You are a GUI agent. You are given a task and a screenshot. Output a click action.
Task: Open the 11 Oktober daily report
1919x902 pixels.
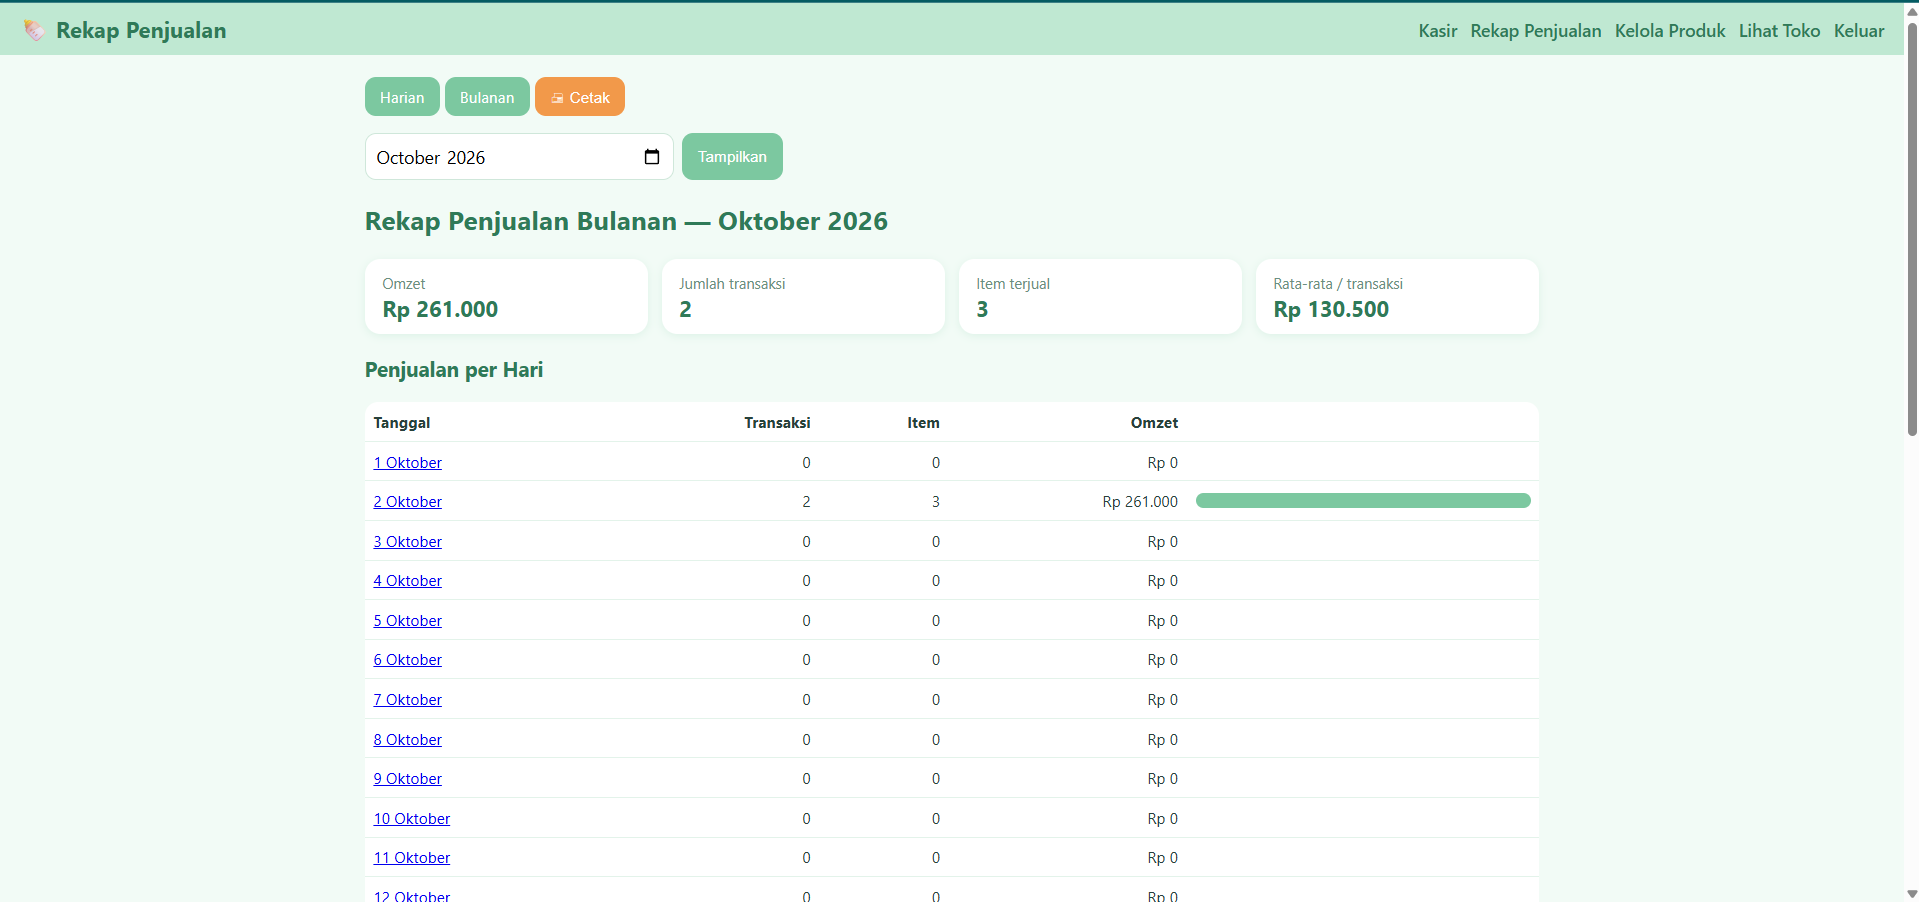pos(411,858)
